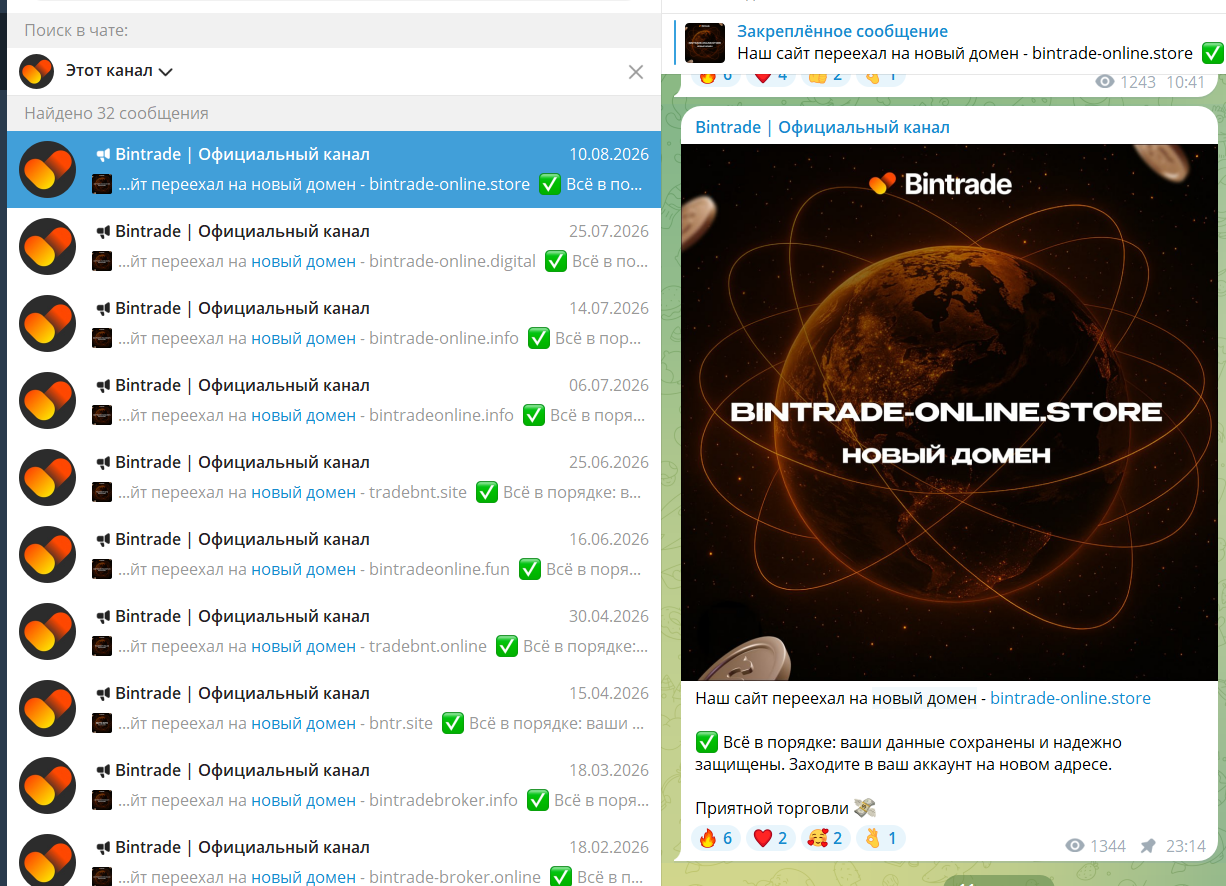Image resolution: width=1226 pixels, height=886 pixels.
Task: Click avatar of the 30.04.2026 result
Action: tap(48, 631)
